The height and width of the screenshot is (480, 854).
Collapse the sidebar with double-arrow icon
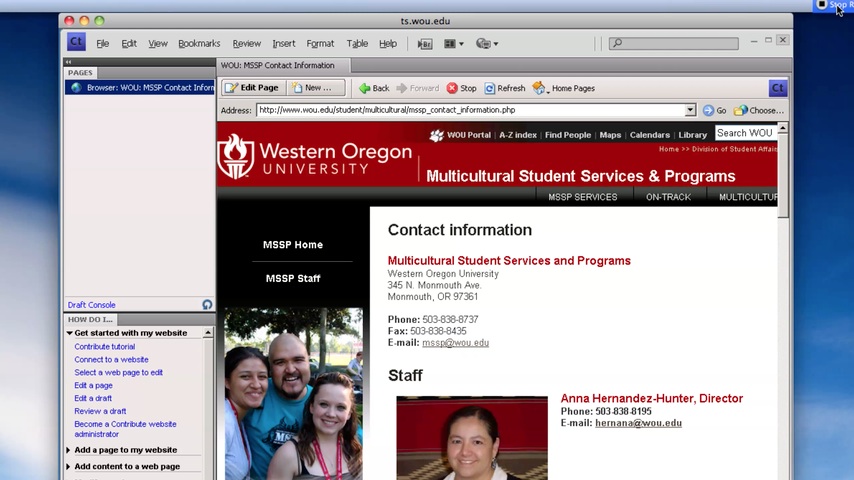pos(69,62)
